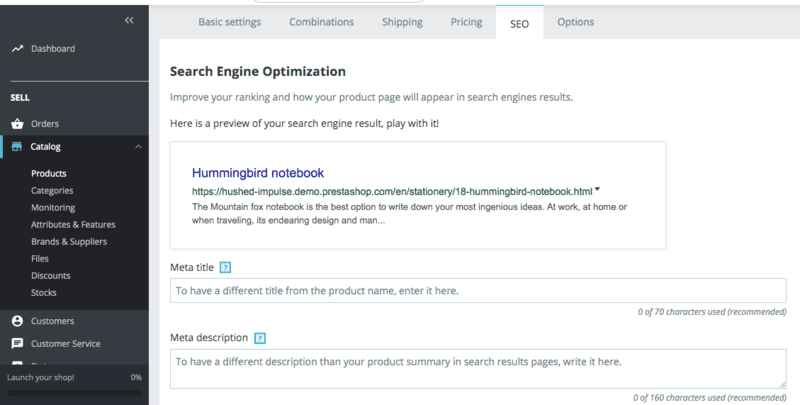Open Files submenu item
This screenshot has width=800, height=405.
click(40, 259)
